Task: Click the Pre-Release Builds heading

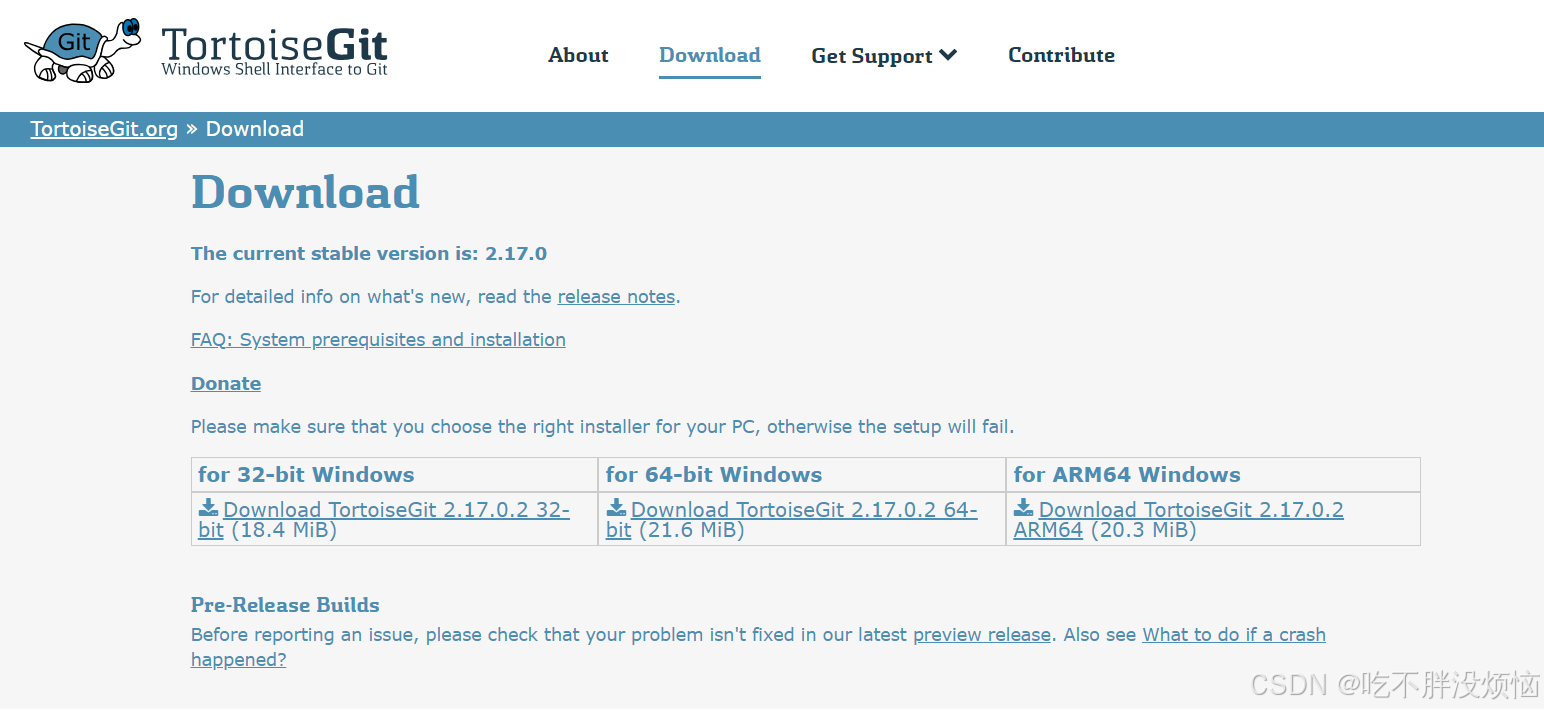Action: pos(285,605)
